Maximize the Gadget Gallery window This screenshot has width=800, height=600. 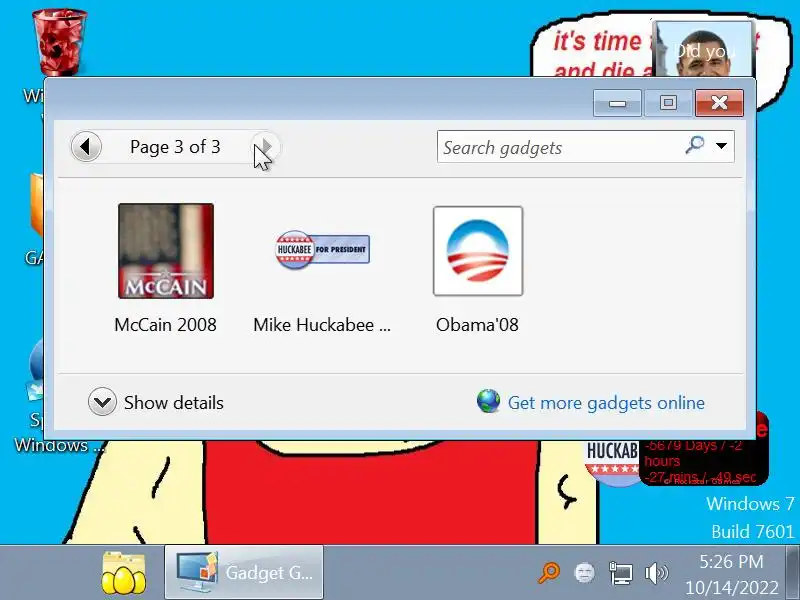(668, 103)
